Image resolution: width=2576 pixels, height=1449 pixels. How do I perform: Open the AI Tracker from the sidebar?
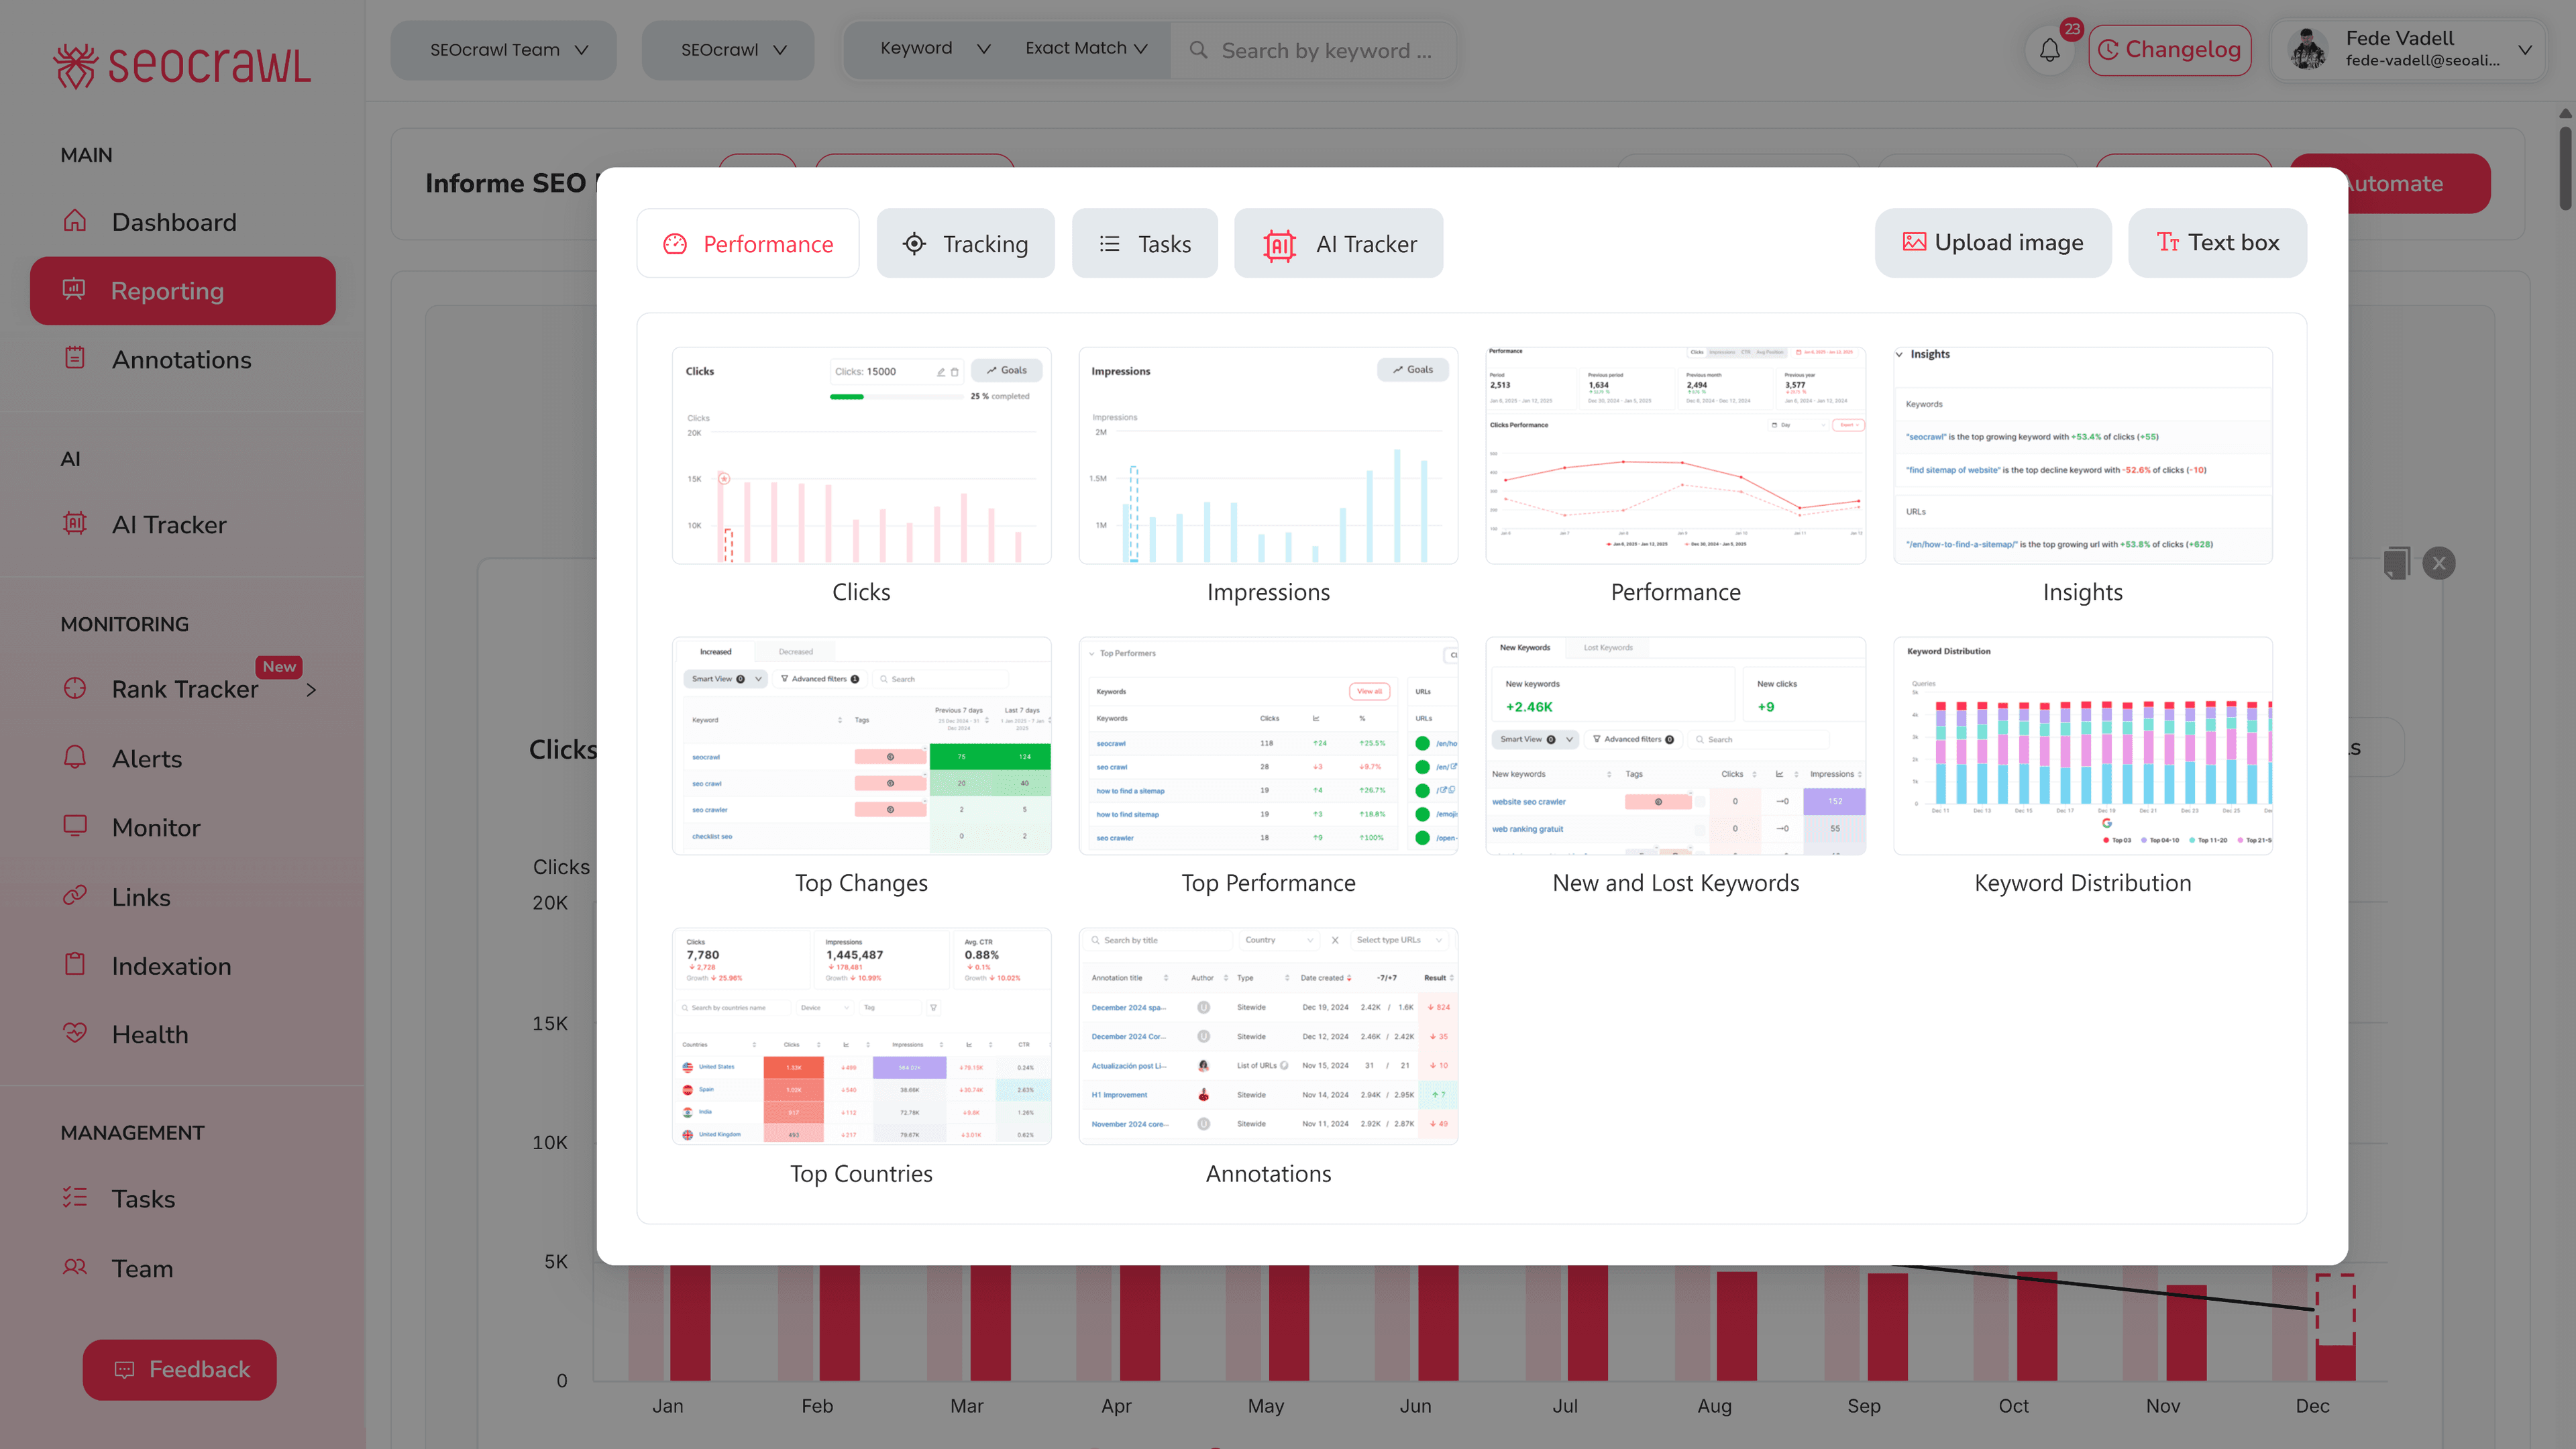pyautogui.click(x=169, y=524)
